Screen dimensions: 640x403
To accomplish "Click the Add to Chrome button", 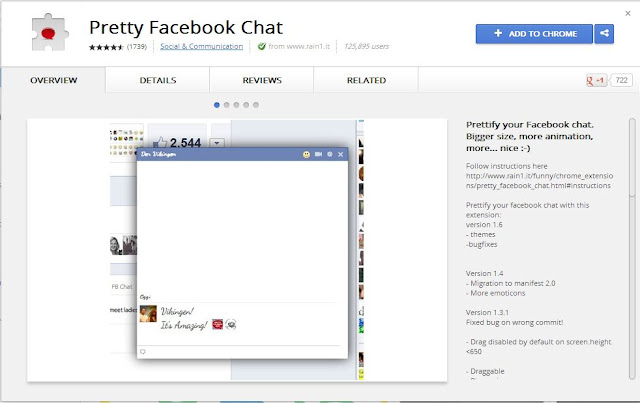I will click(x=534, y=34).
